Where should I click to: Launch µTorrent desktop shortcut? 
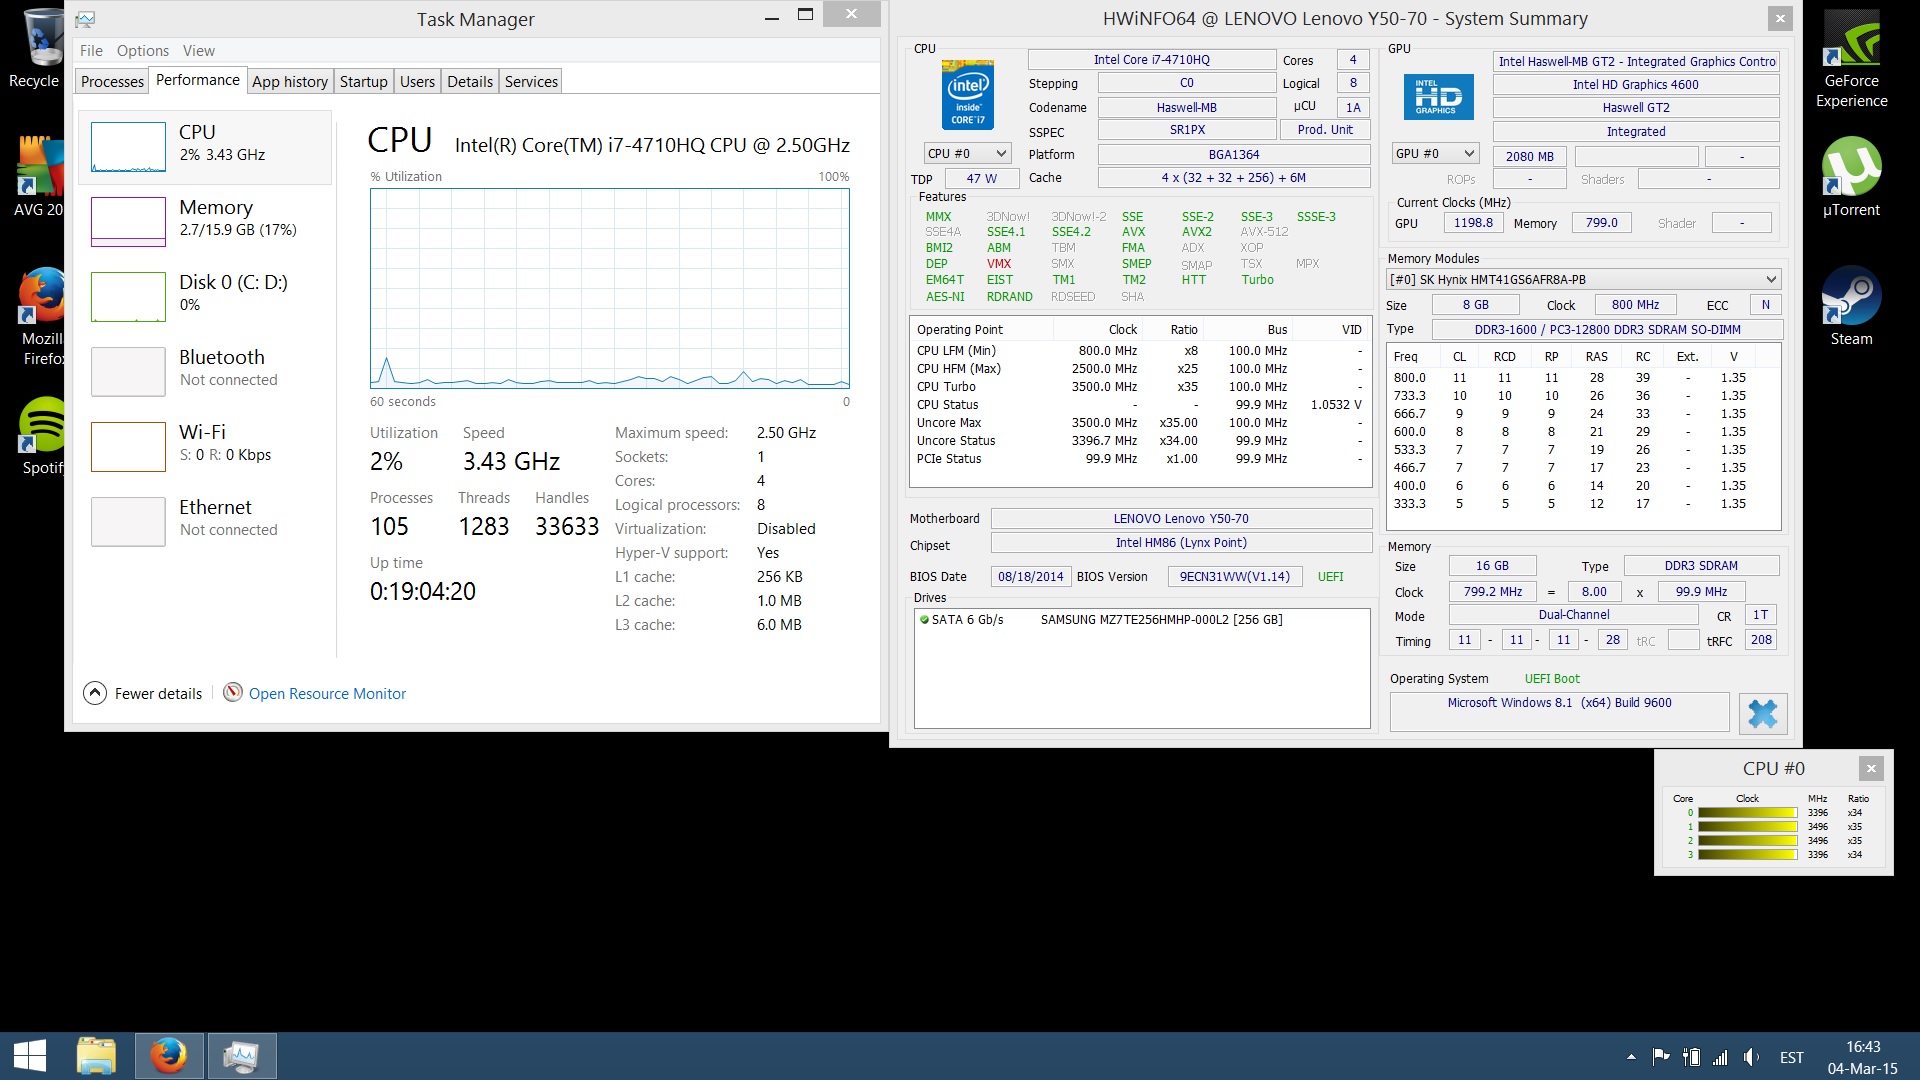[x=1851, y=177]
